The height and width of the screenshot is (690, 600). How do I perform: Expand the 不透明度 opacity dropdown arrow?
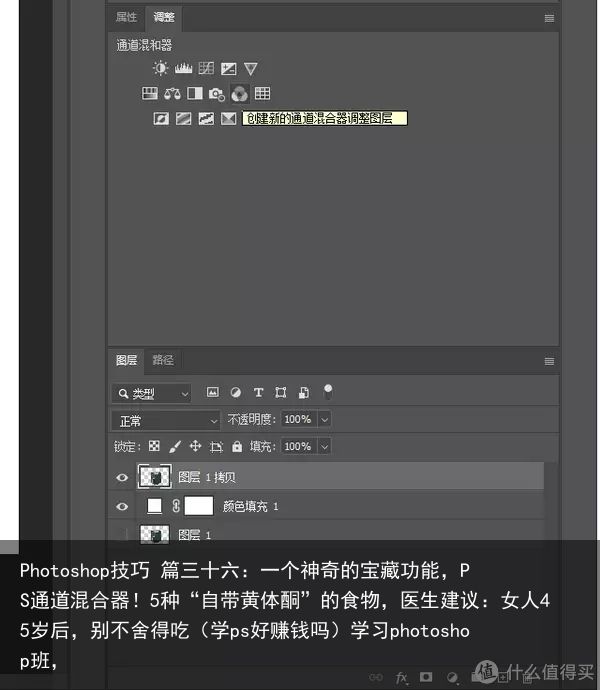[324, 419]
